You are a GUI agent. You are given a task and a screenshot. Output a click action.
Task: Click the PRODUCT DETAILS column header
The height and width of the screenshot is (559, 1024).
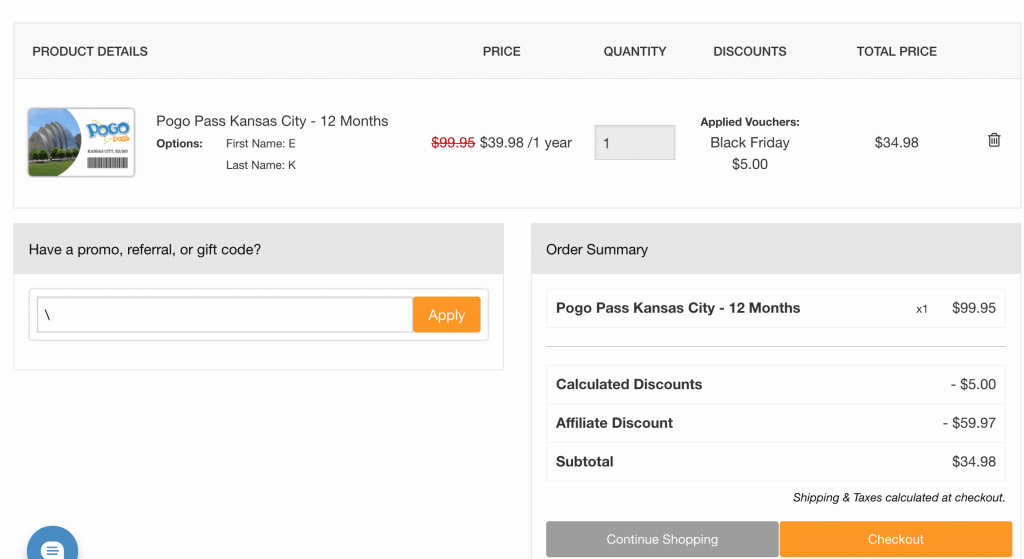90,52
